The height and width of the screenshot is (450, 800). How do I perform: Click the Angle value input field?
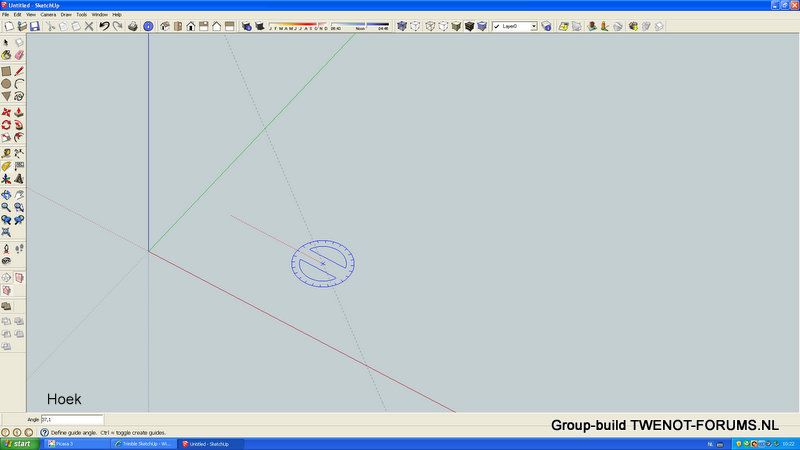(72, 419)
